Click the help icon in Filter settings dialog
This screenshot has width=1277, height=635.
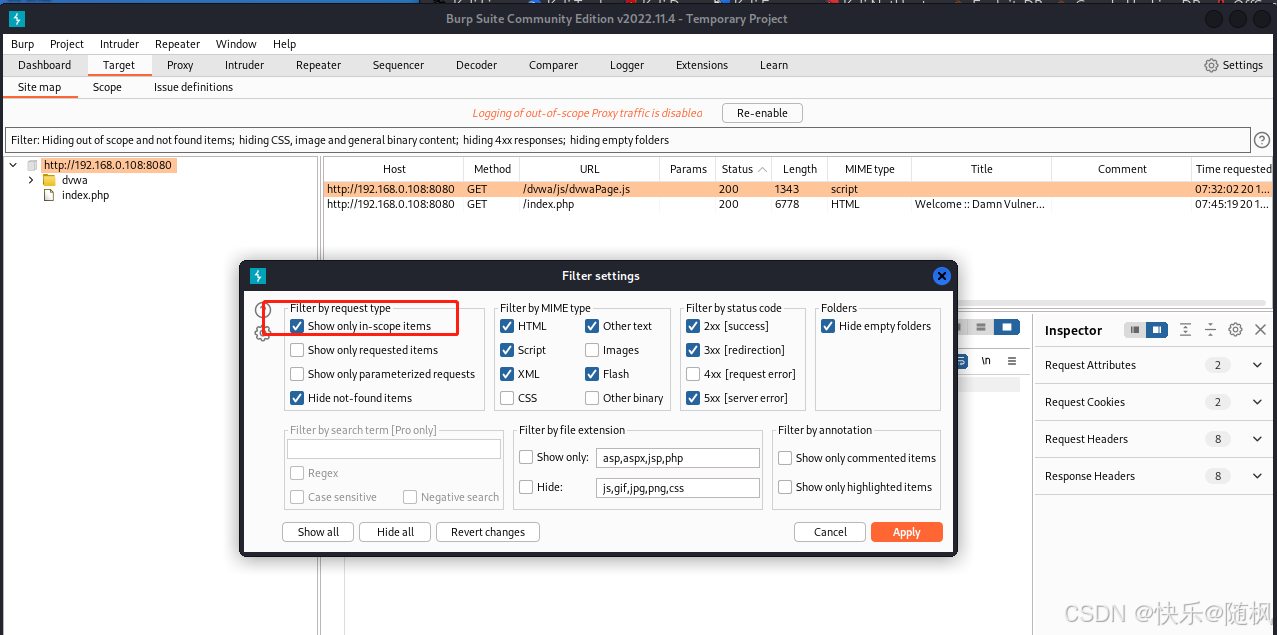click(x=263, y=310)
